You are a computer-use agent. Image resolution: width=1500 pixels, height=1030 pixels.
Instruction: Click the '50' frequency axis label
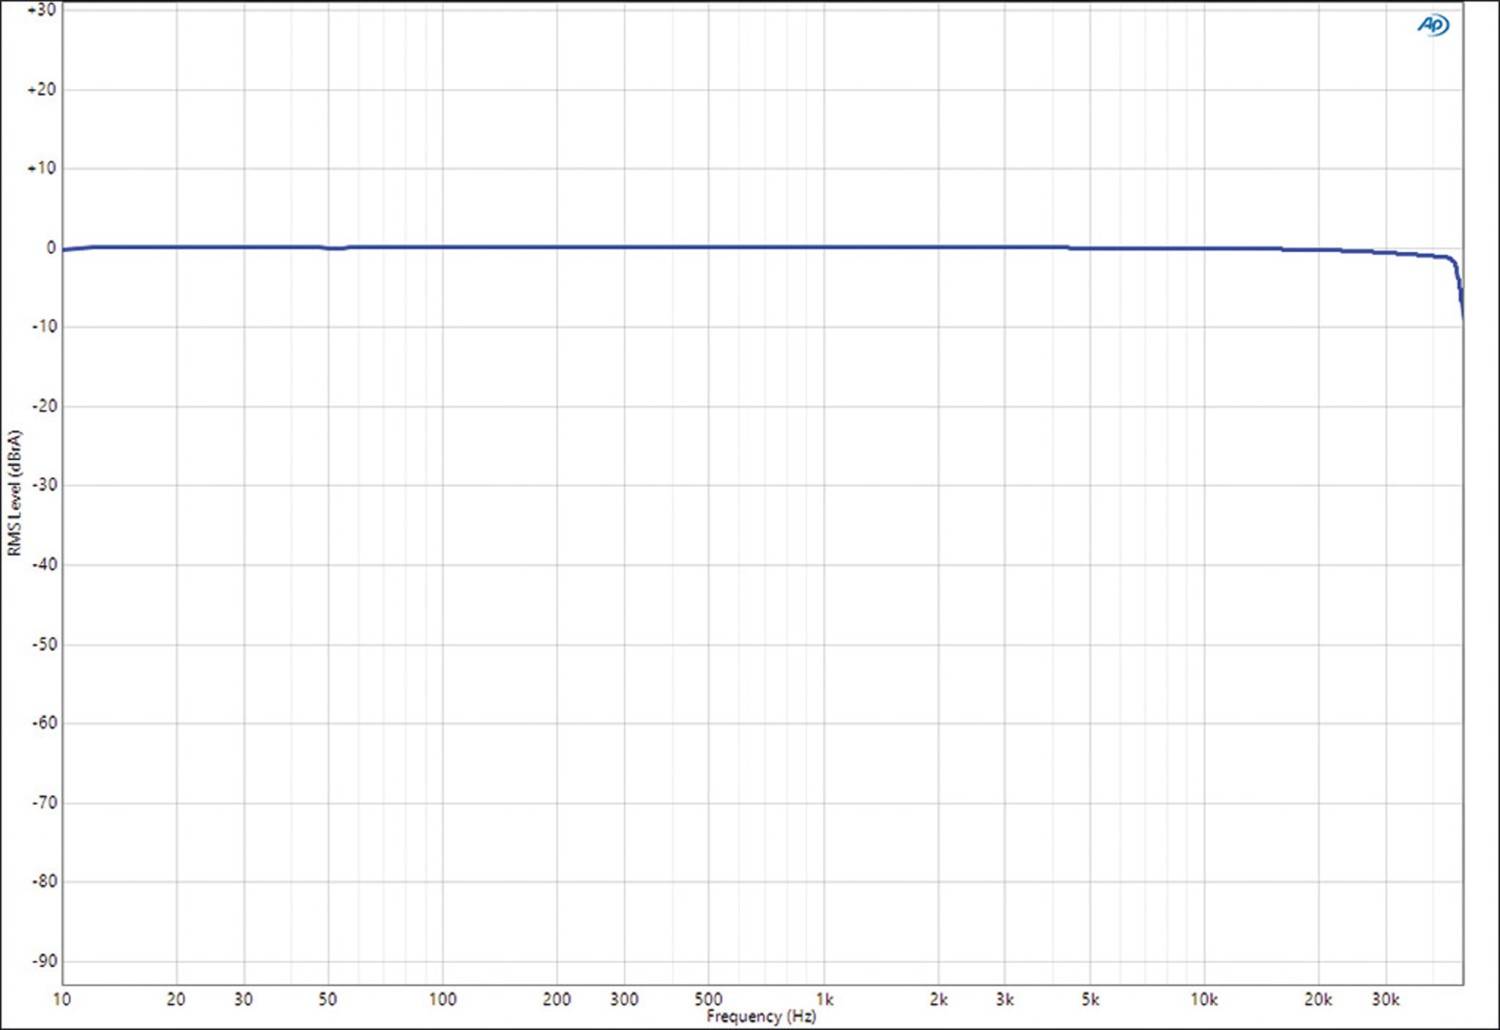[x=328, y=999]
